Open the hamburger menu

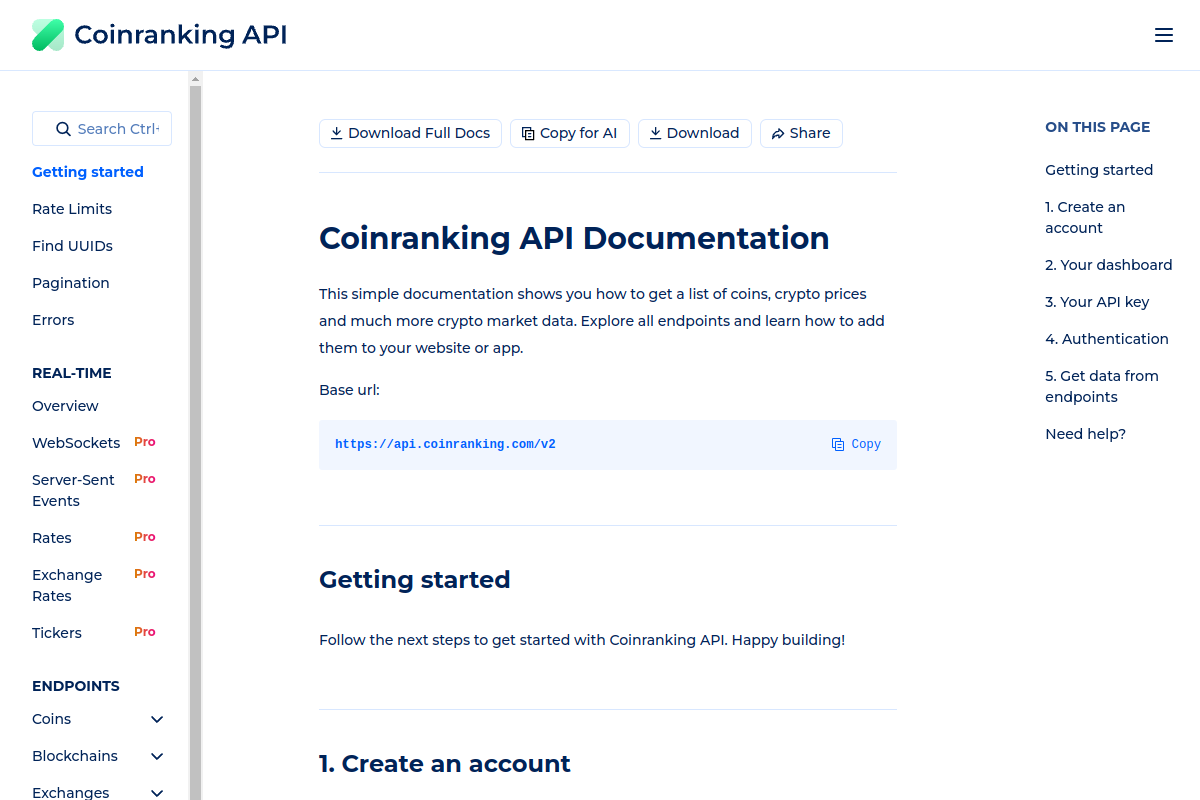tap(1164, 35)
